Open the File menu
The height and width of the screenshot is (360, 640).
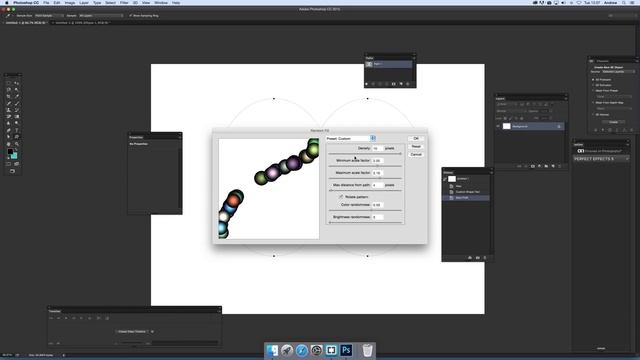click(x=46, y=2)
